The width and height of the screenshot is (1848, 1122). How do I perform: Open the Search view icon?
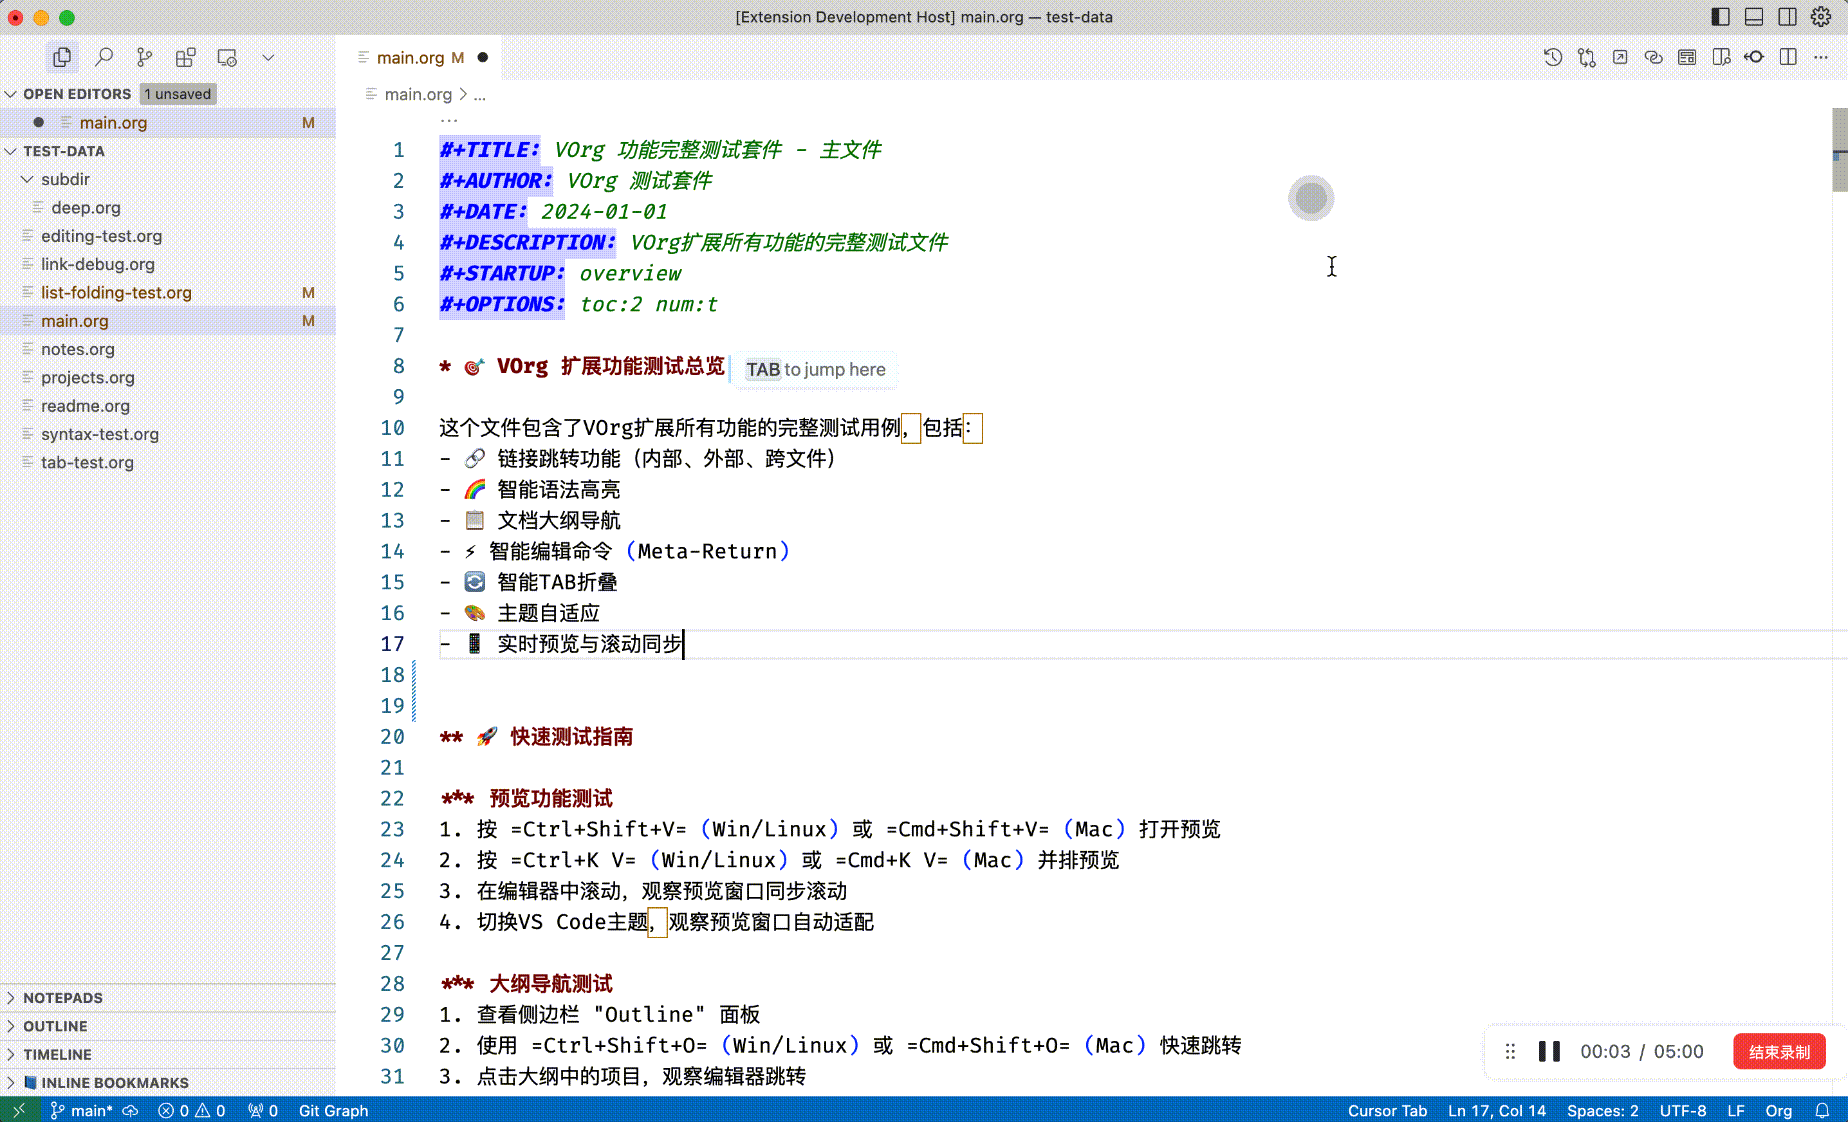pos(103,57)
